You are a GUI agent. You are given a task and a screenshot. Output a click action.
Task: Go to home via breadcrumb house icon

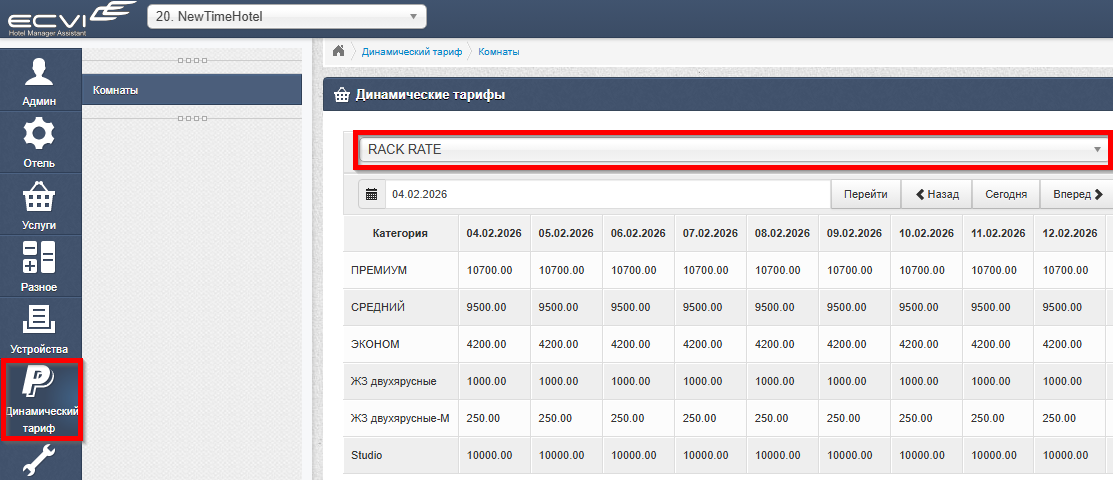[x=339, y=51]
